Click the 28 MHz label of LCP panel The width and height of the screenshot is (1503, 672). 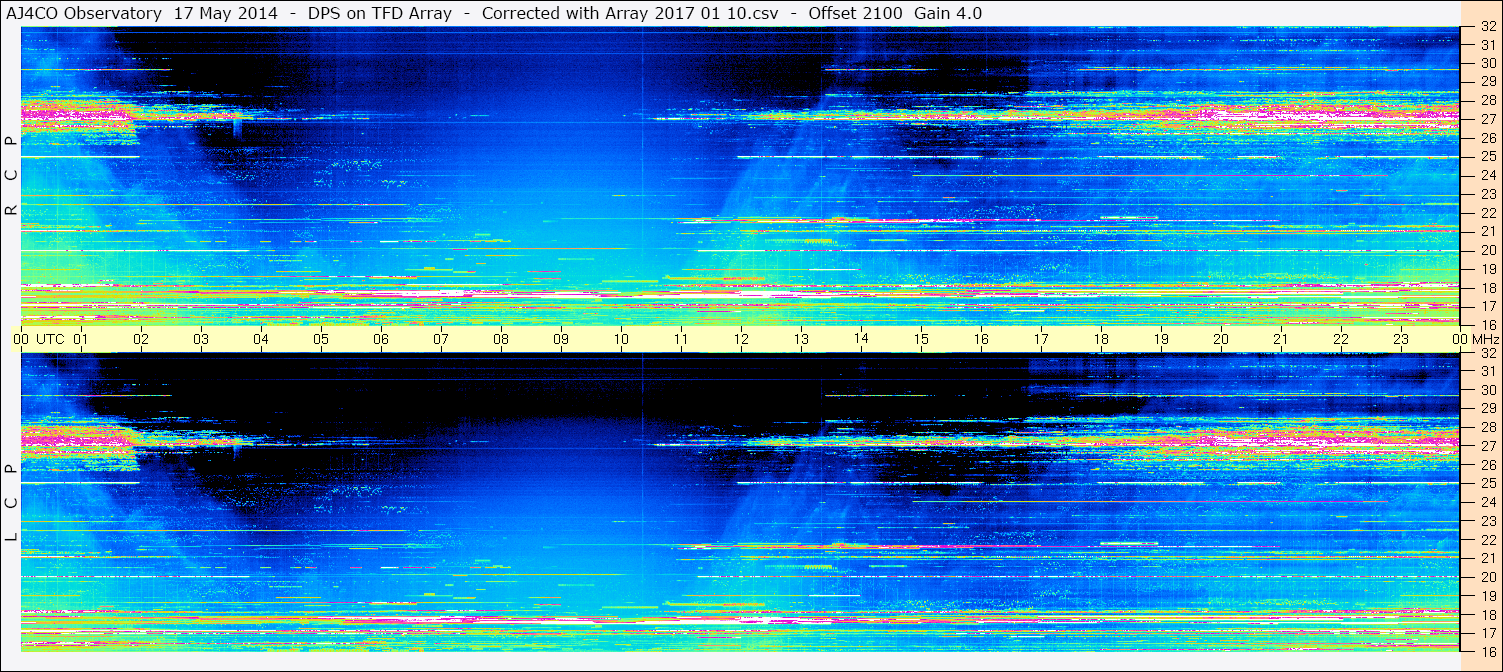(1487, 428)
